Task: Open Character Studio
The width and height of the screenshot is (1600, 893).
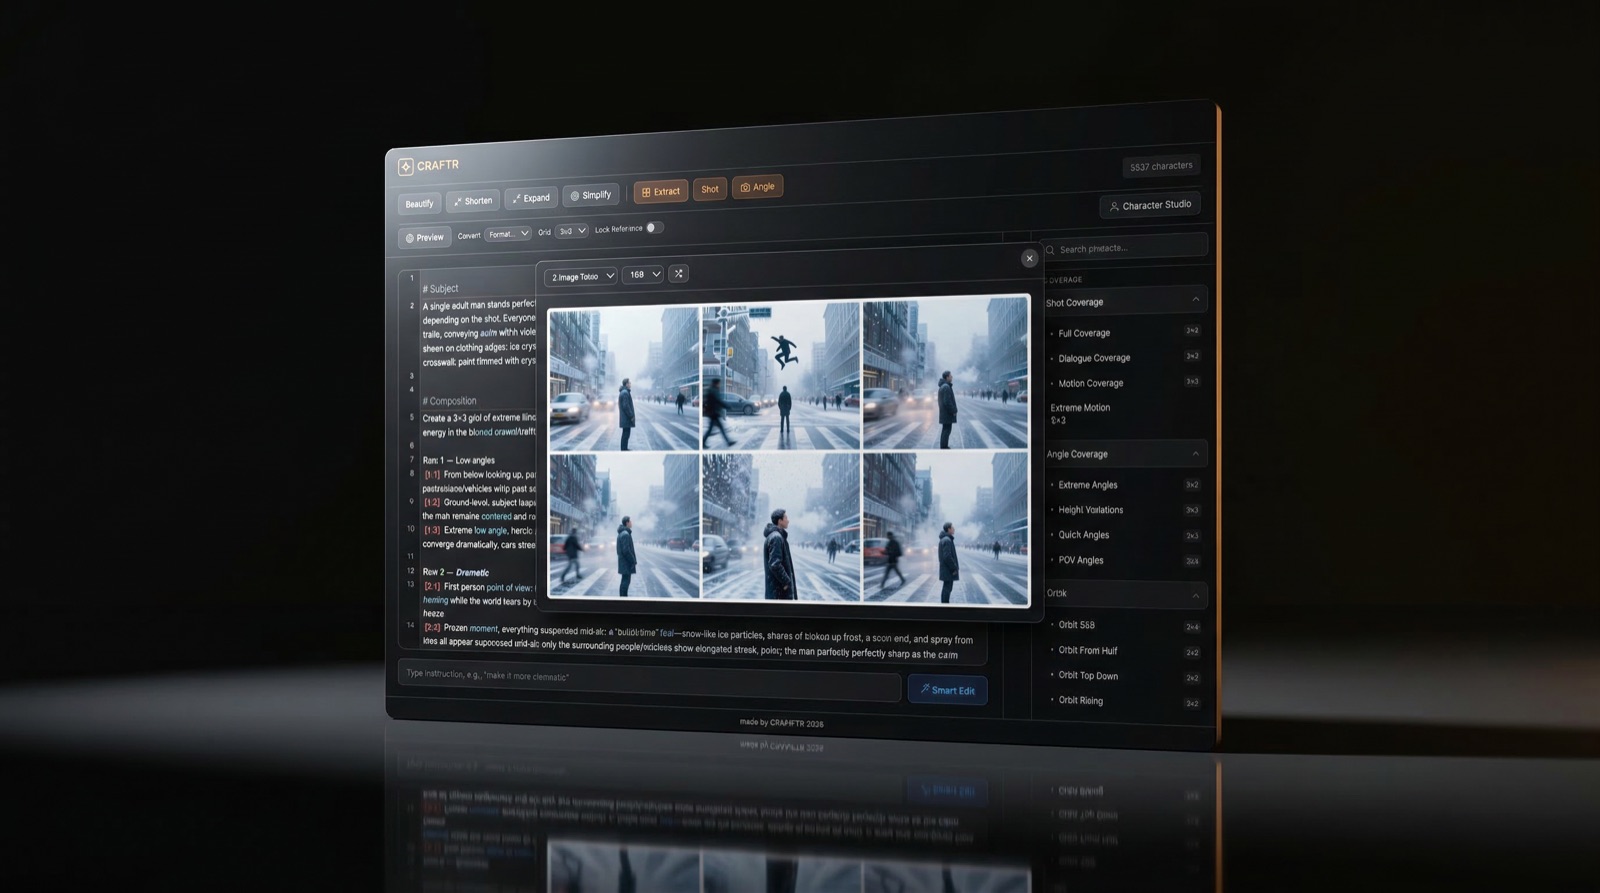Action: 1150,205
